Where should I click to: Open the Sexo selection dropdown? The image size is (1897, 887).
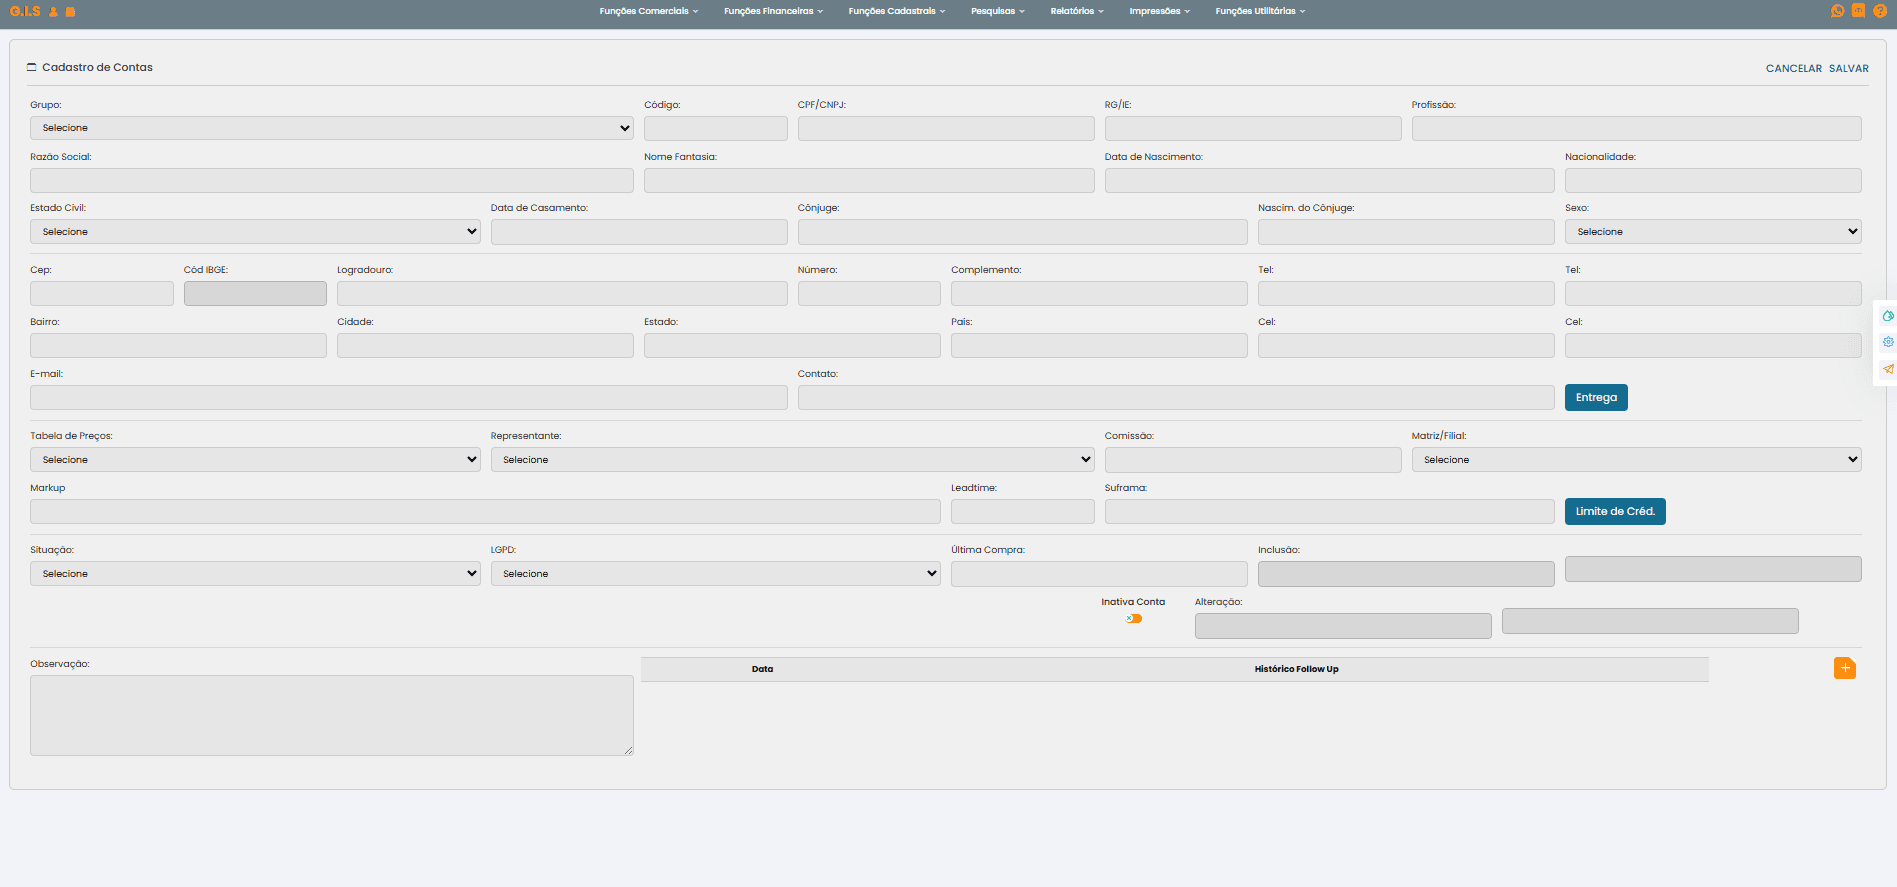pyautogui.click(x=1712, y=232)
